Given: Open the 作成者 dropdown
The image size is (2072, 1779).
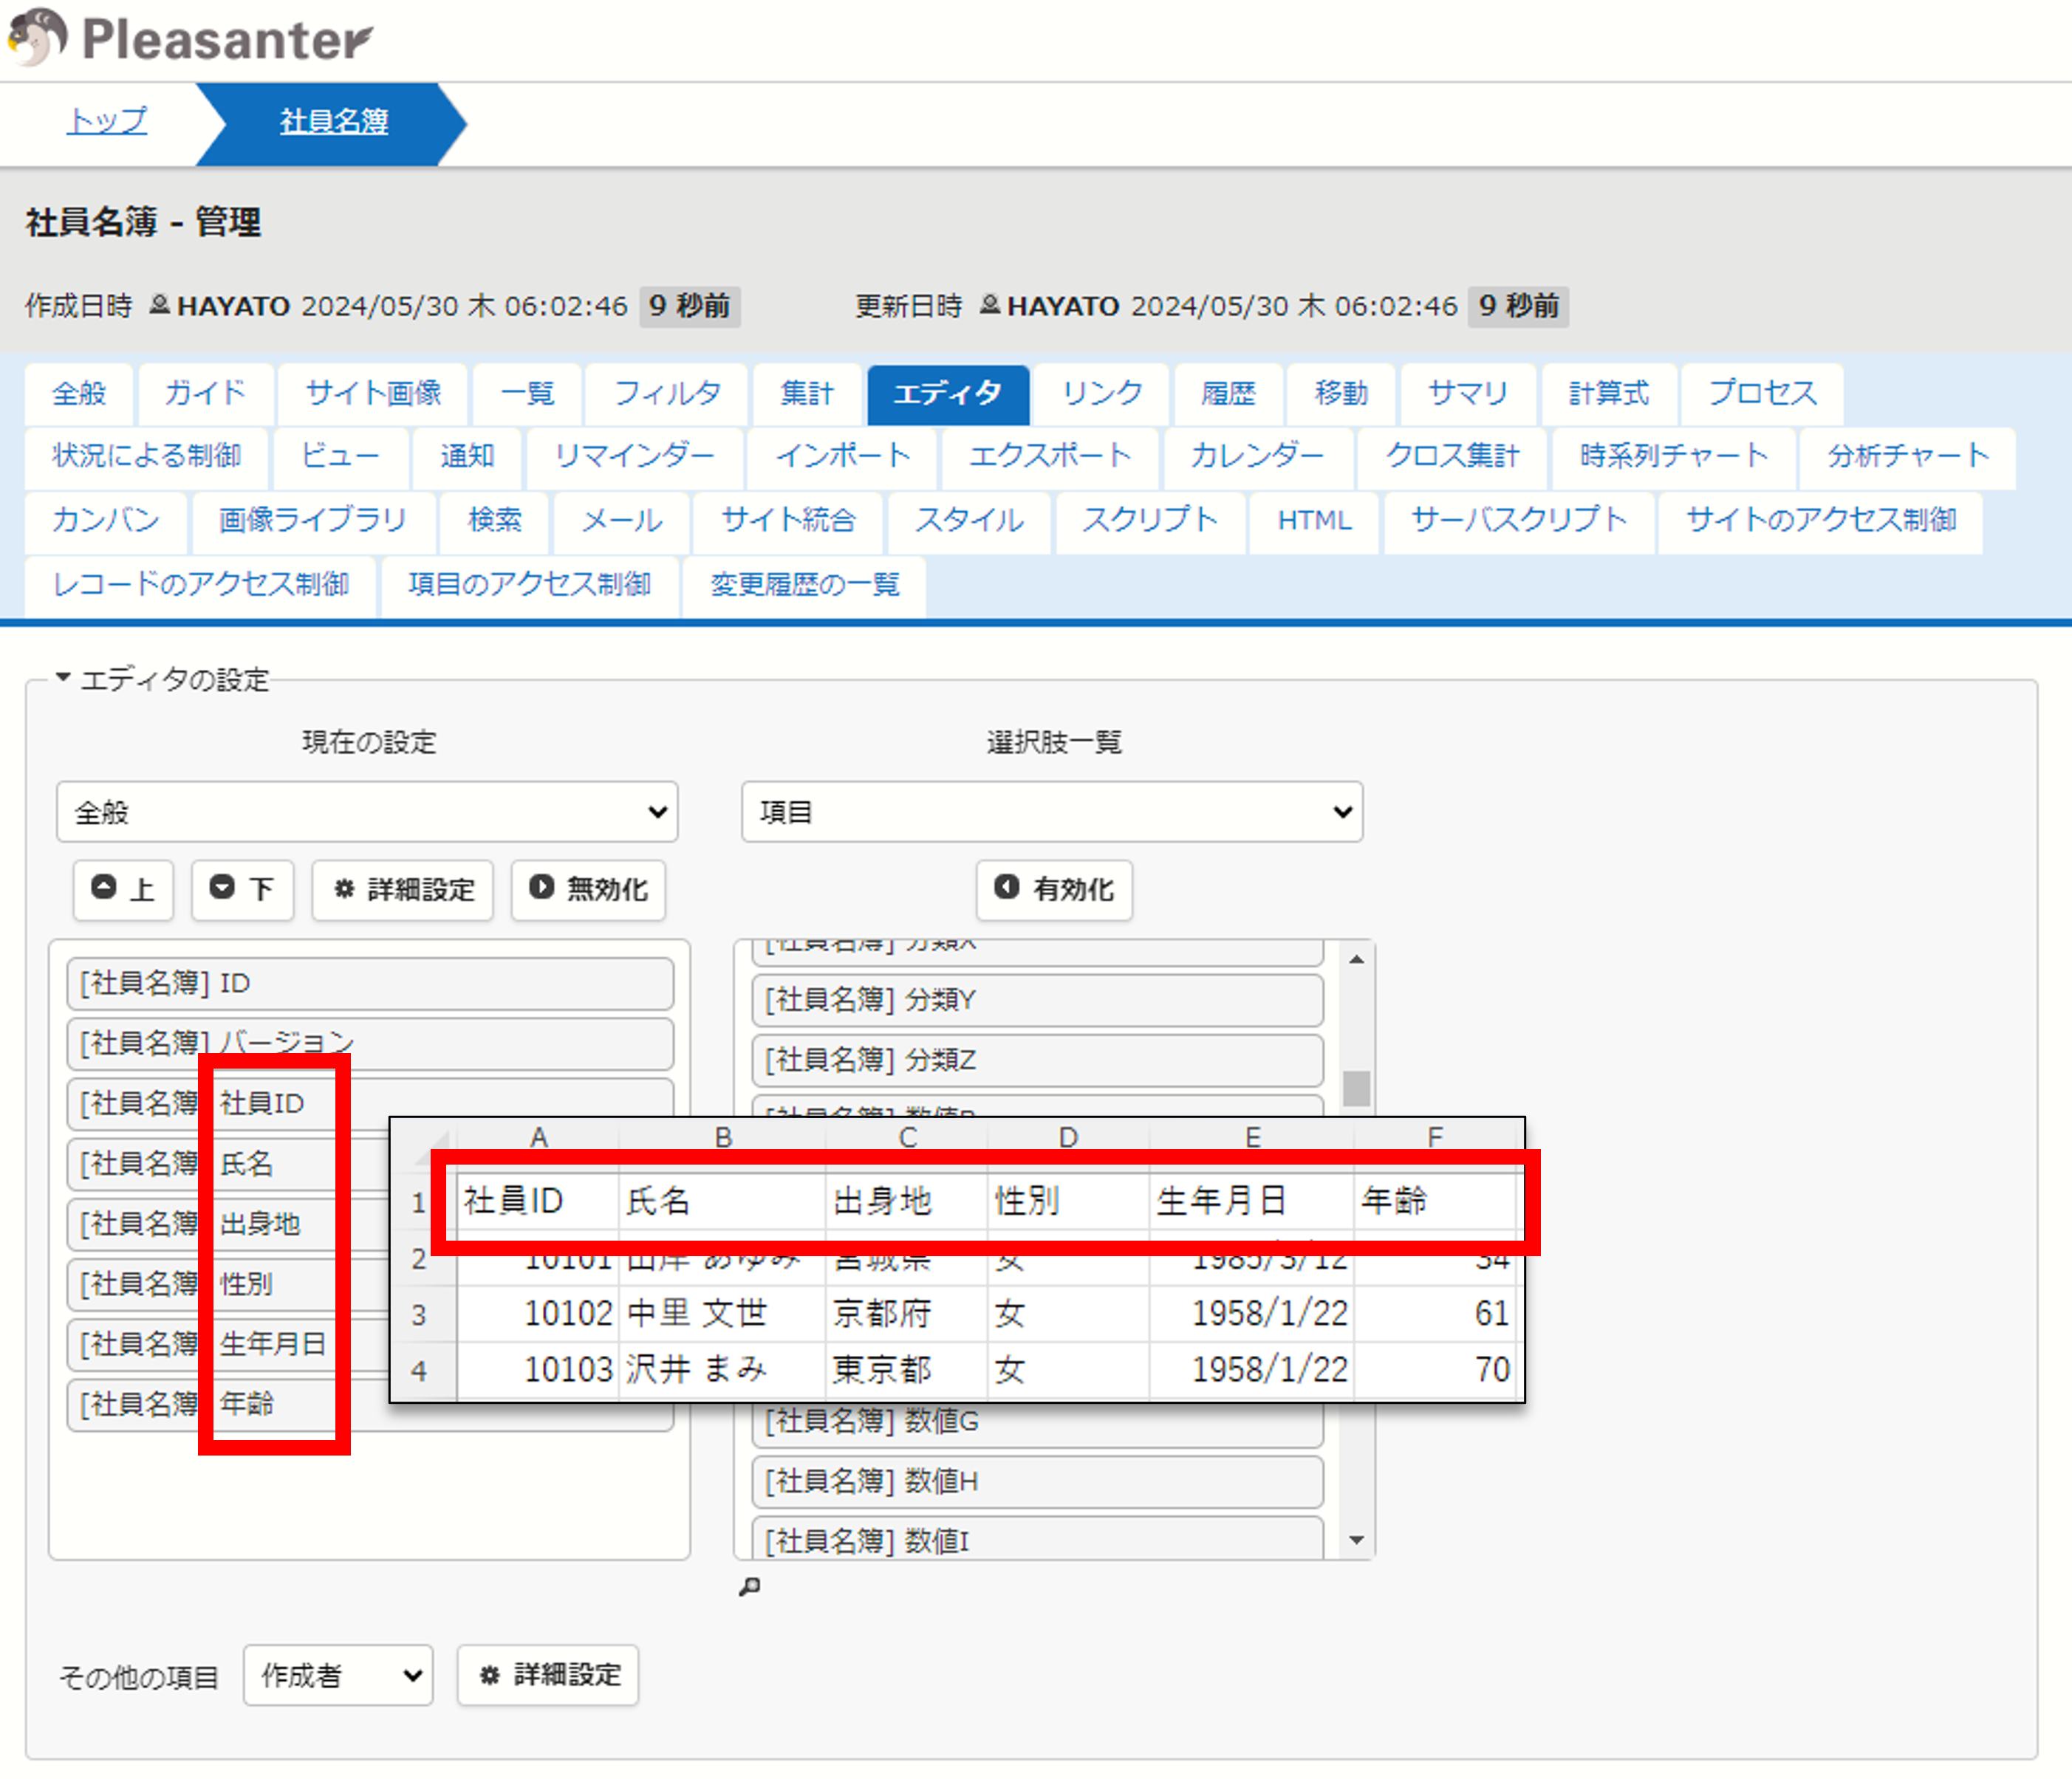Looking at the screenshot, I should click(338, 1675).
